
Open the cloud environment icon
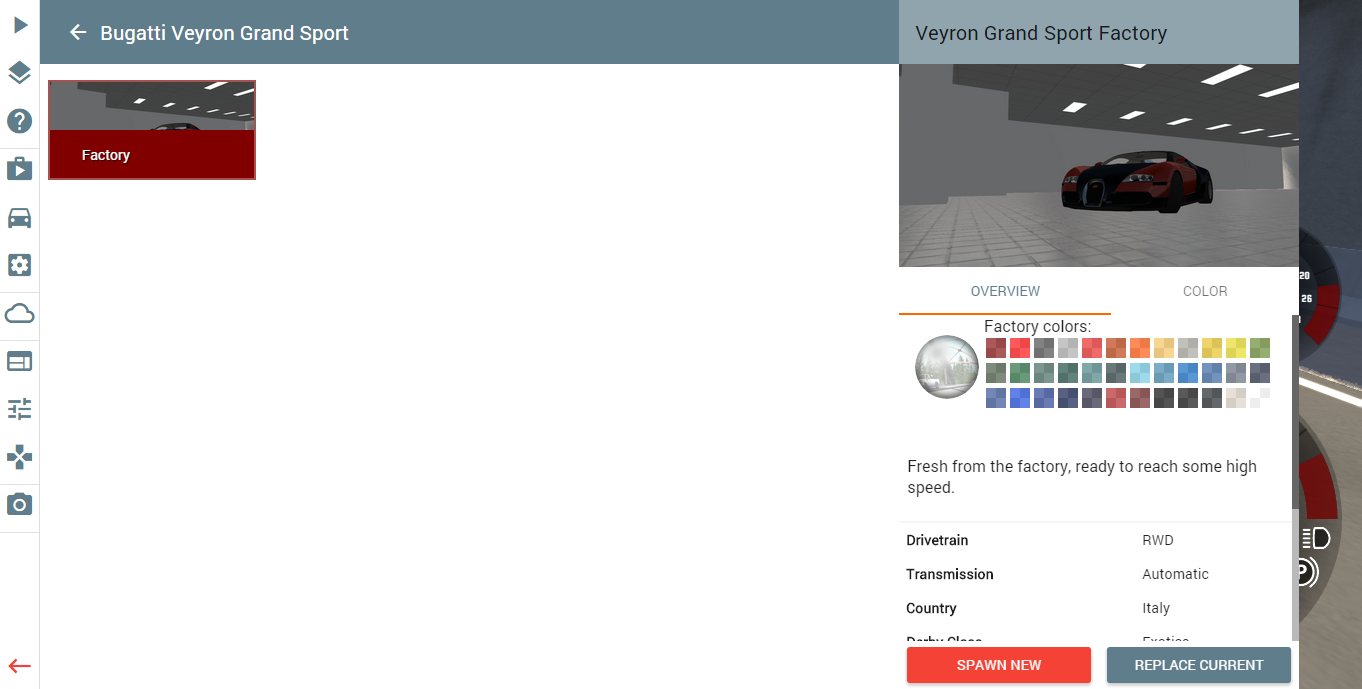pos(20,314)
